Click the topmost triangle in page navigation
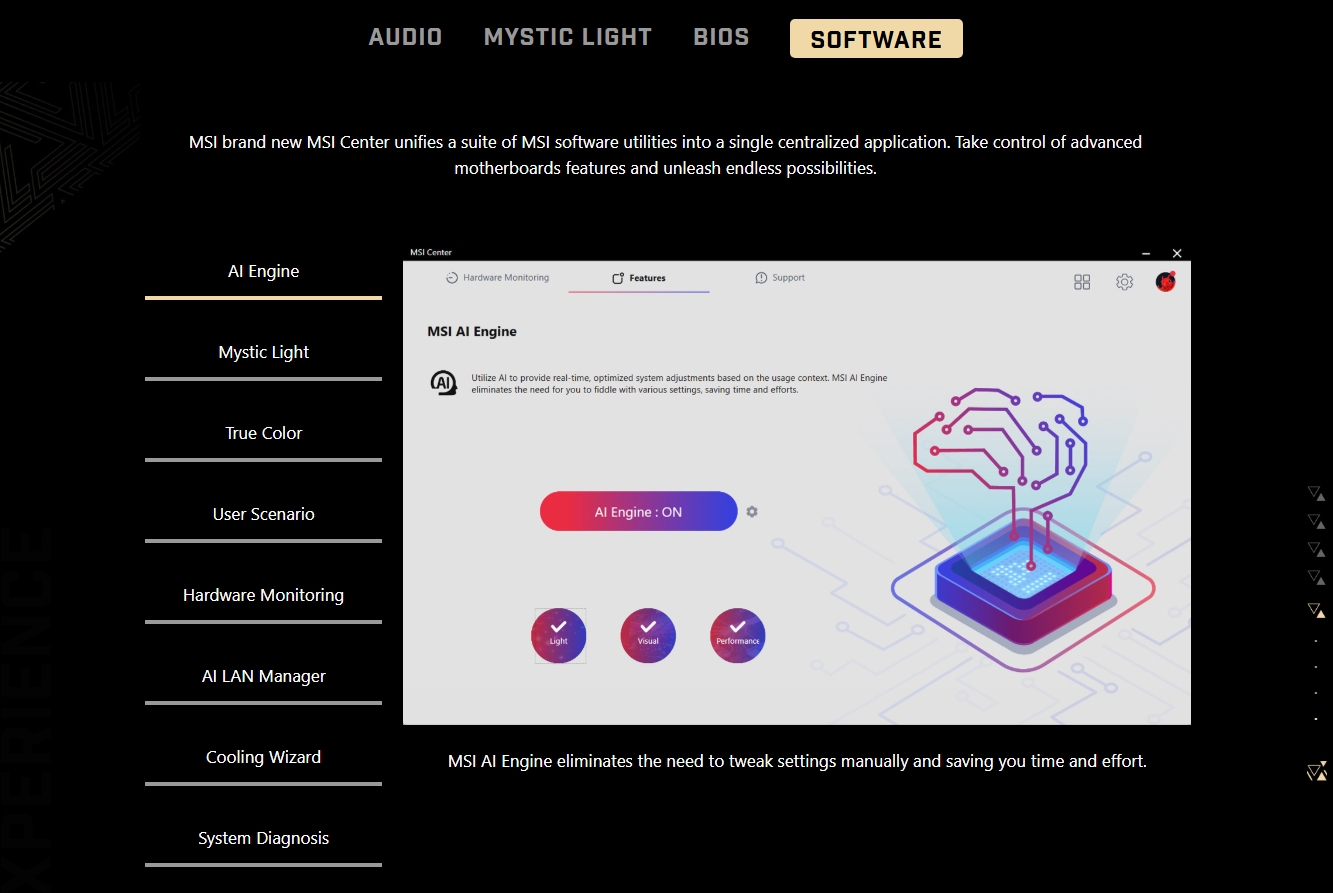This screenshot has width=1333, height=893. point(1316,493)
